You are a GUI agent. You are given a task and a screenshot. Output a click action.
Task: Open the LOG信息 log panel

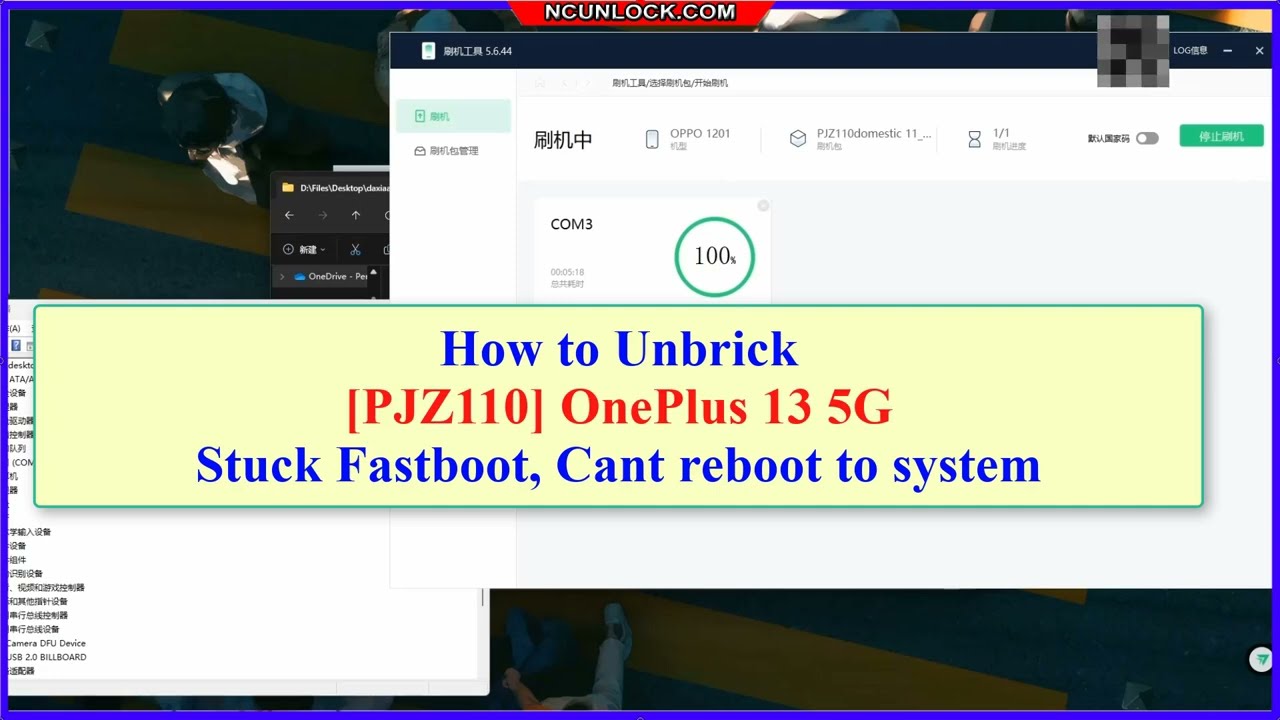point(1190,51)
